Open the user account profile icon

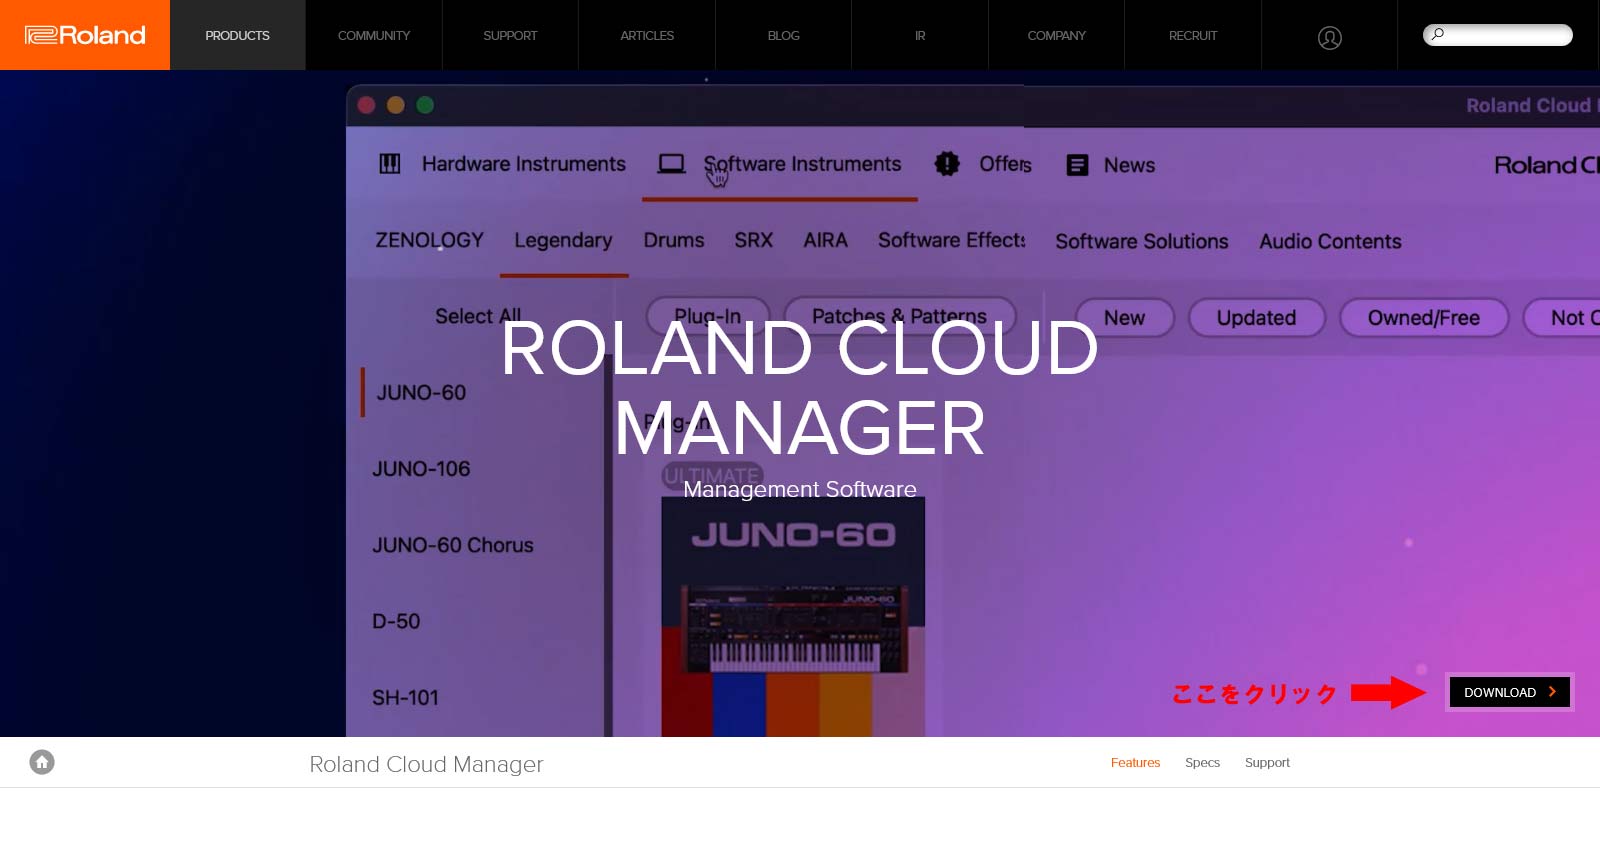point(1329,37)
